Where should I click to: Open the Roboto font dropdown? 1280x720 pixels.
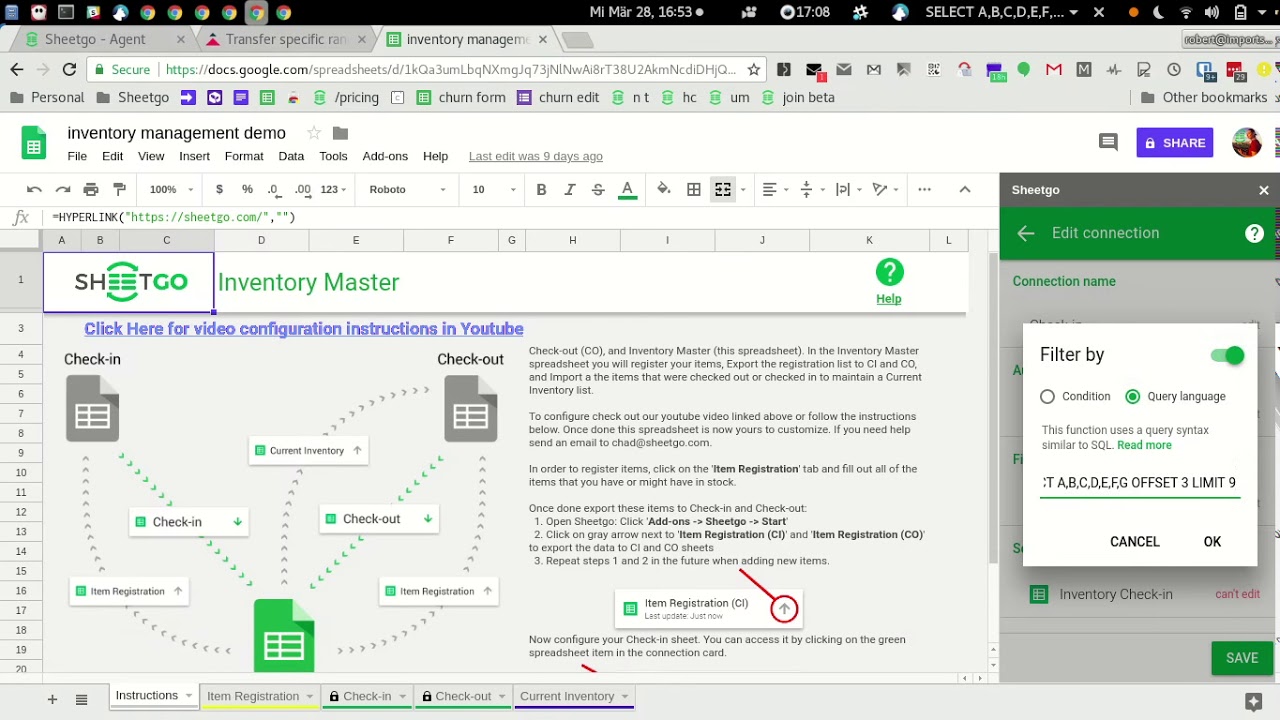407,189
